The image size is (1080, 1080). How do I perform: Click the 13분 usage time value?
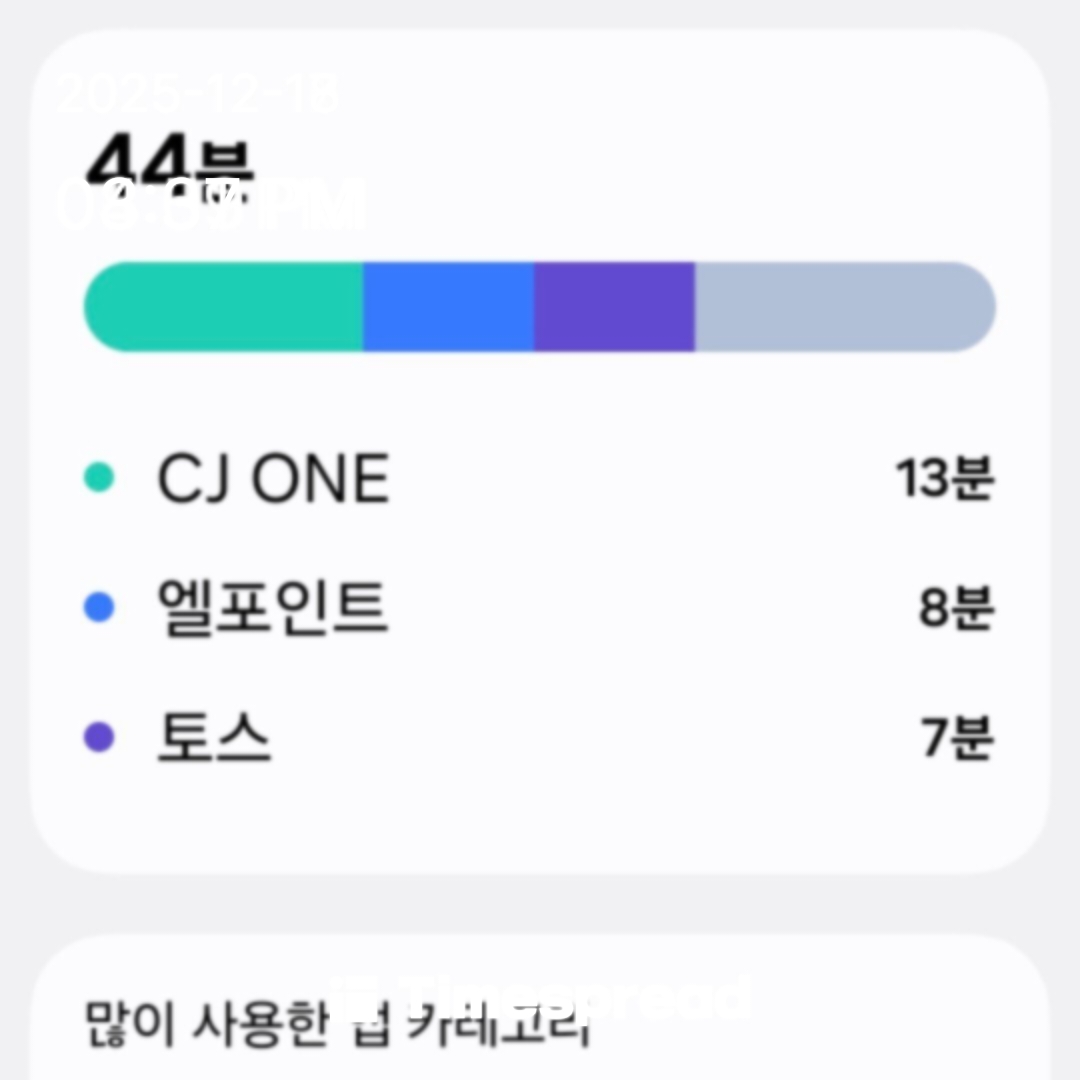[944, 479]
